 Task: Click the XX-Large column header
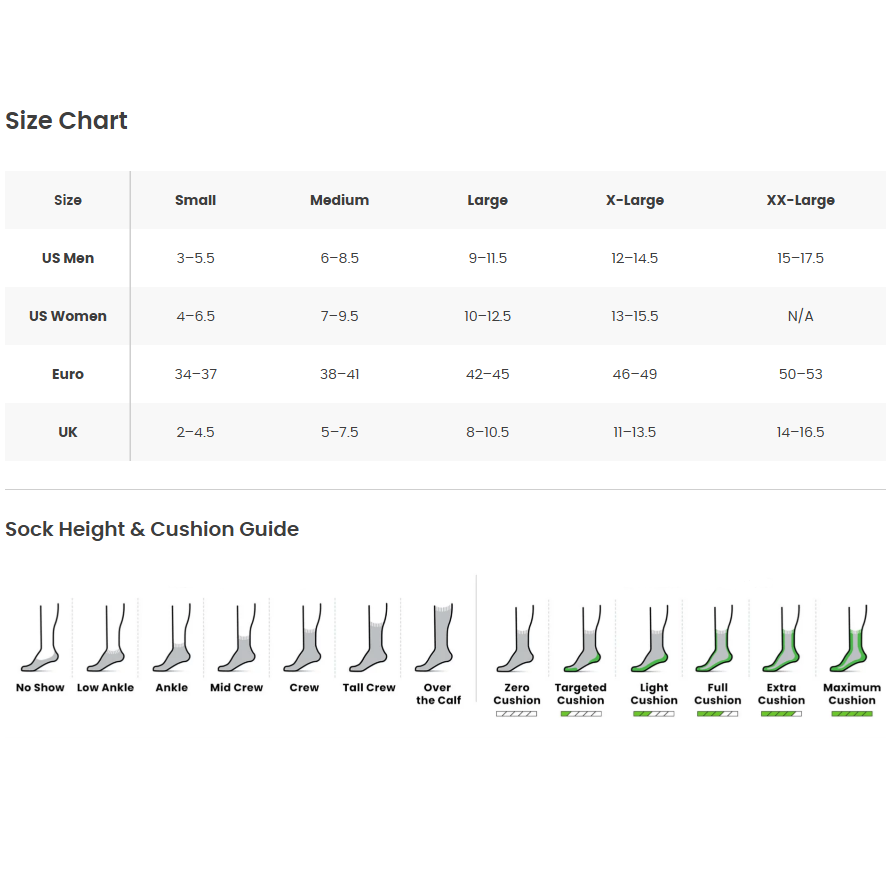click(800, 200)
